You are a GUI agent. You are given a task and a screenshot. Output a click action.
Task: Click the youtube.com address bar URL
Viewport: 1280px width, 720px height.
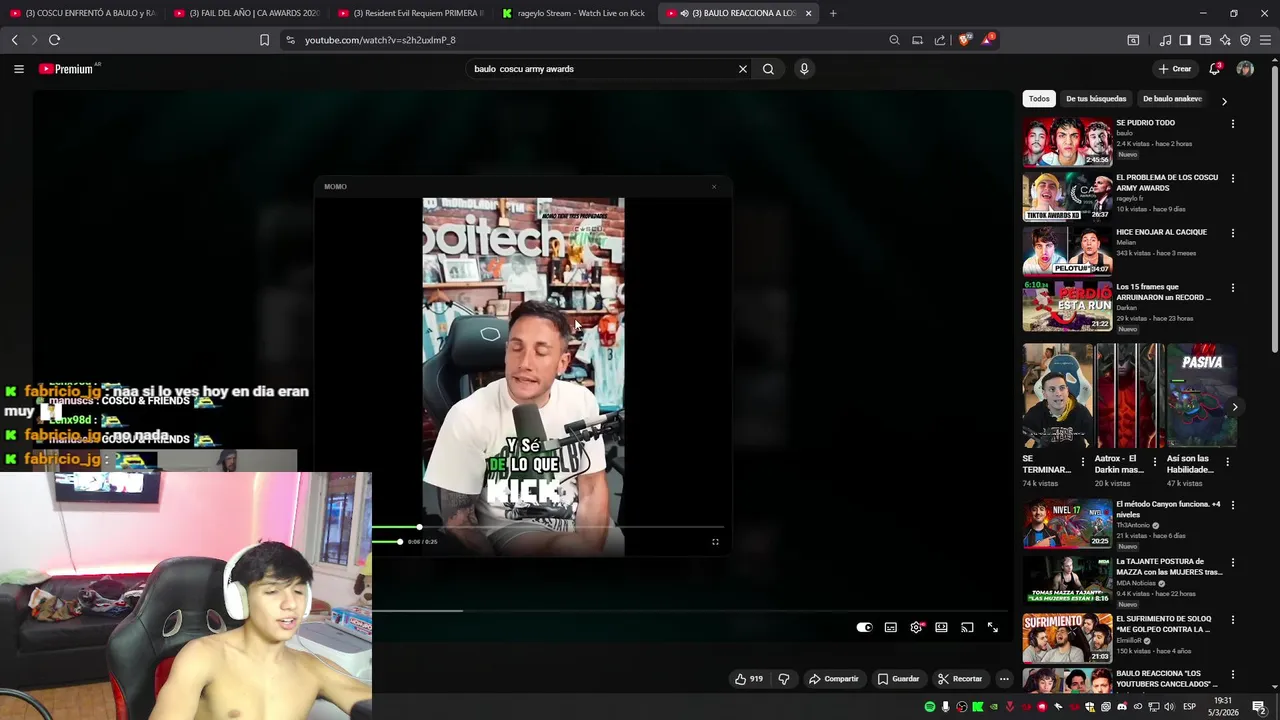click(x=380, y=40)
